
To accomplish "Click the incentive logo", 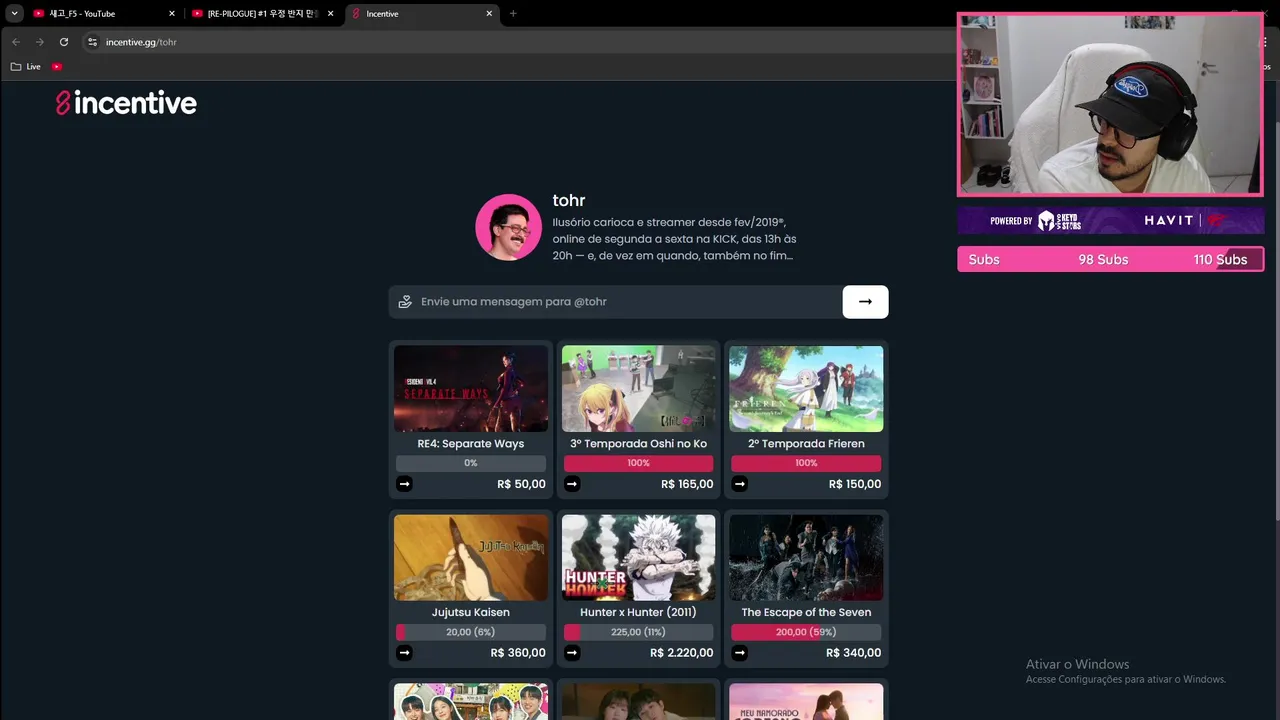I will pyautogui.click(x=126, y=103).
